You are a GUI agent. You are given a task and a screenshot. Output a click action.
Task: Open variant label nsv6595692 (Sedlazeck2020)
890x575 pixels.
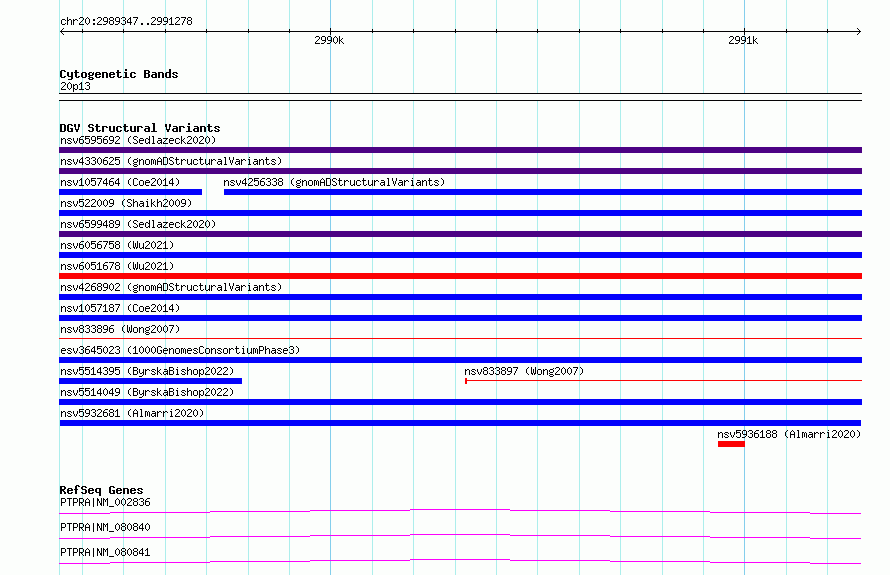click(138, 140)
